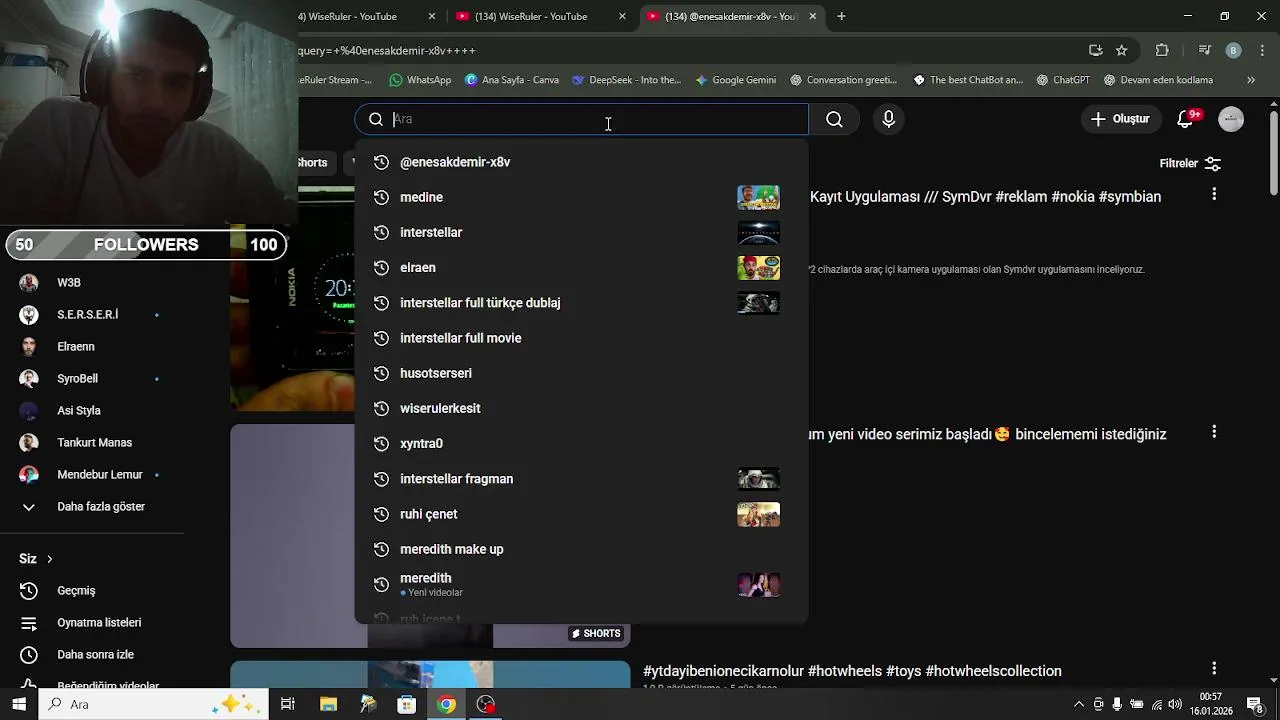Pick the xyntra0 suggestion
This screenshot has width=1280, height=720.
tap(581, 443)
